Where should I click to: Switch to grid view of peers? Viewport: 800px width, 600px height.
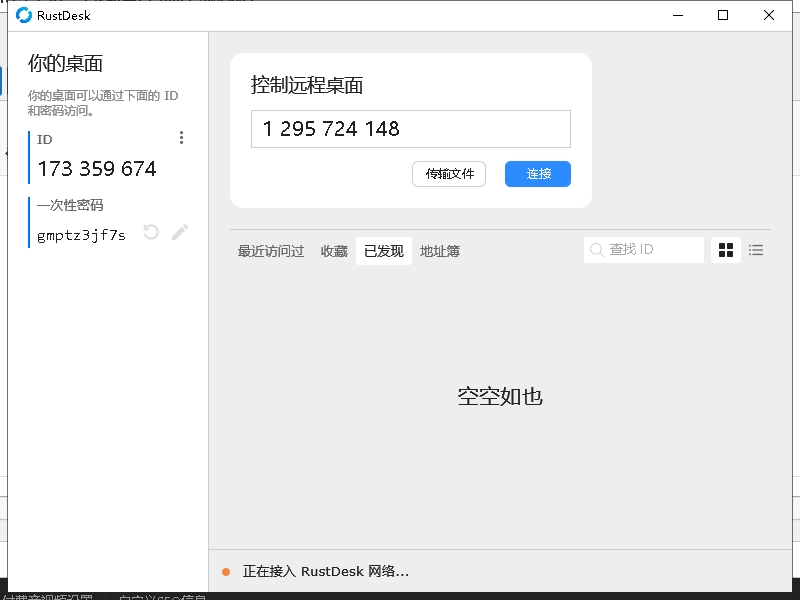pyautogui.click(x=726, y=250)
